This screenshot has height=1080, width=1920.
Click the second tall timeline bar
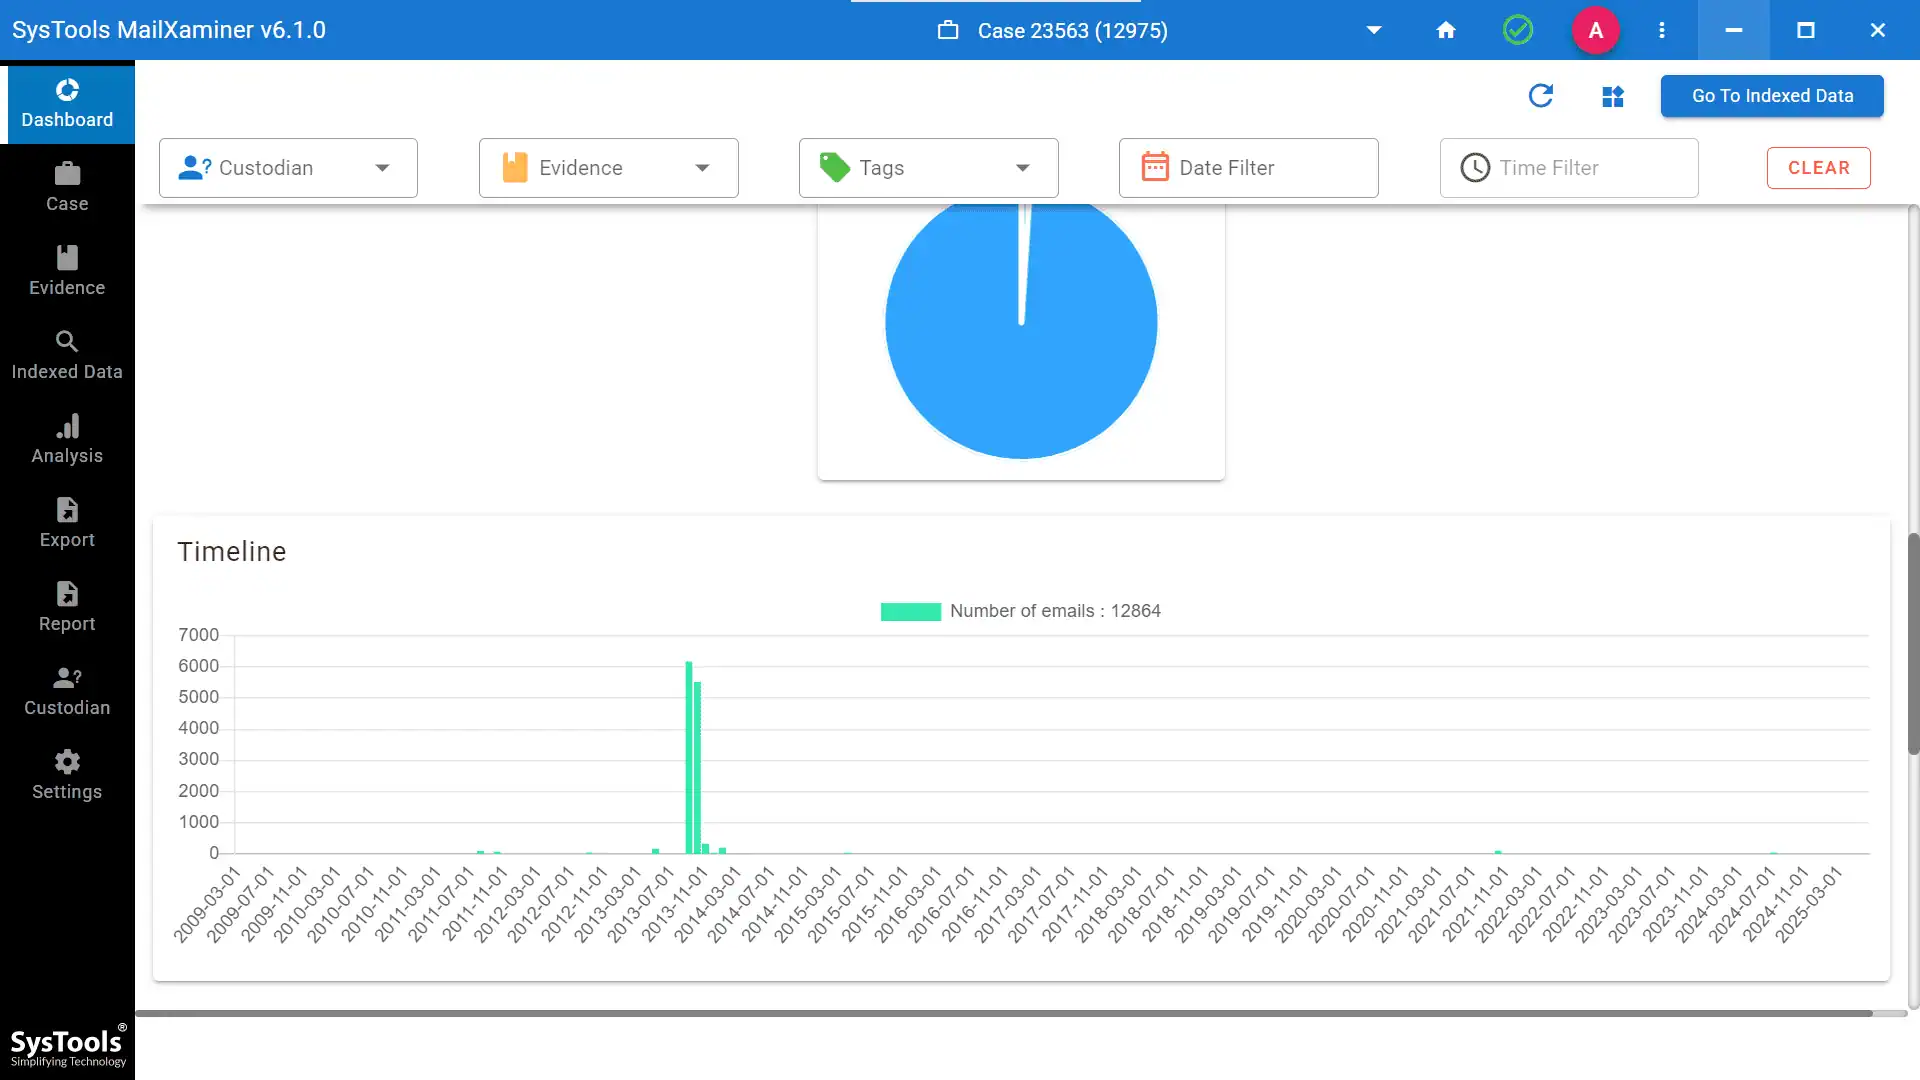pos(697,767)
